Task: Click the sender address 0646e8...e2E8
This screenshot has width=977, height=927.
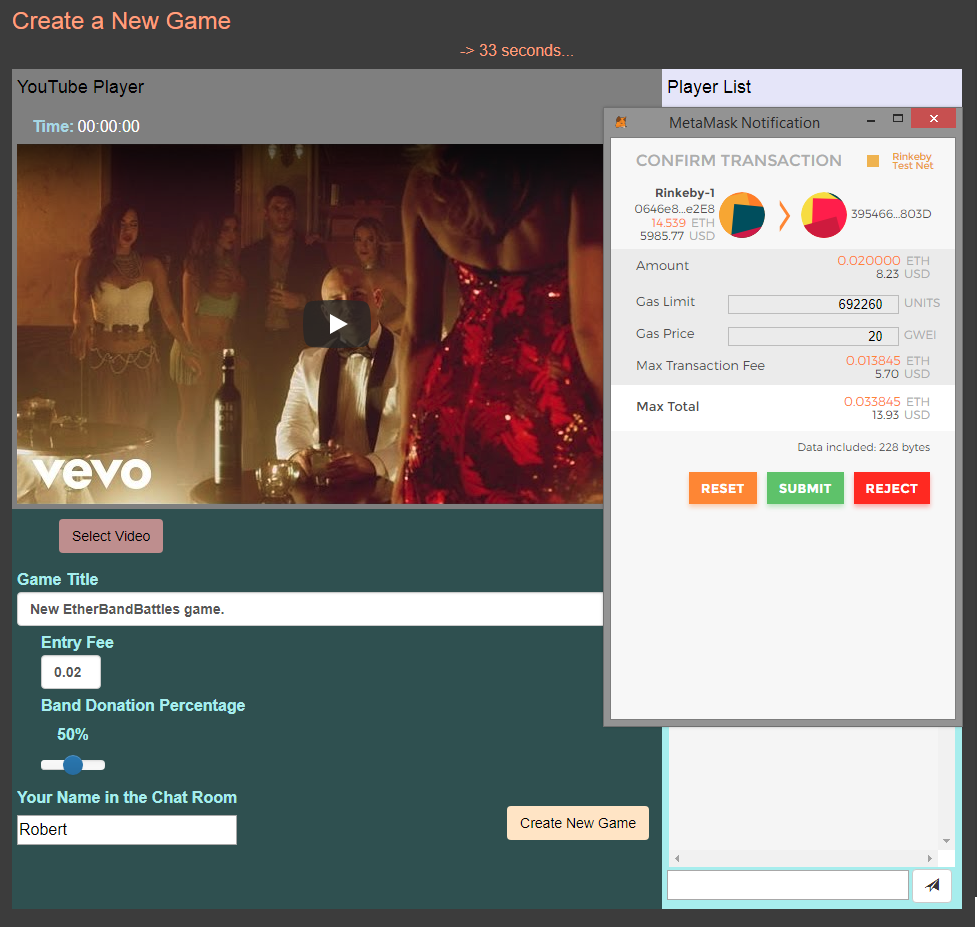Action: pos(674,209)
